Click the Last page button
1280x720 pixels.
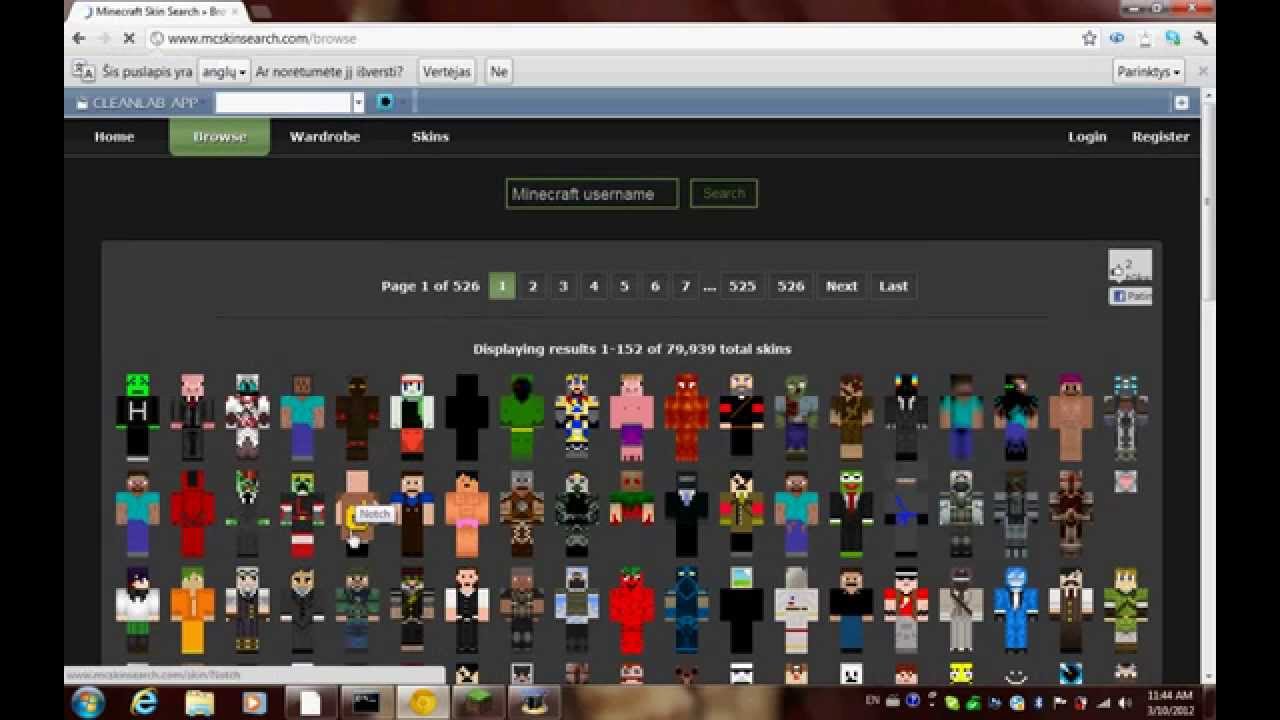(x=893, y=286)
